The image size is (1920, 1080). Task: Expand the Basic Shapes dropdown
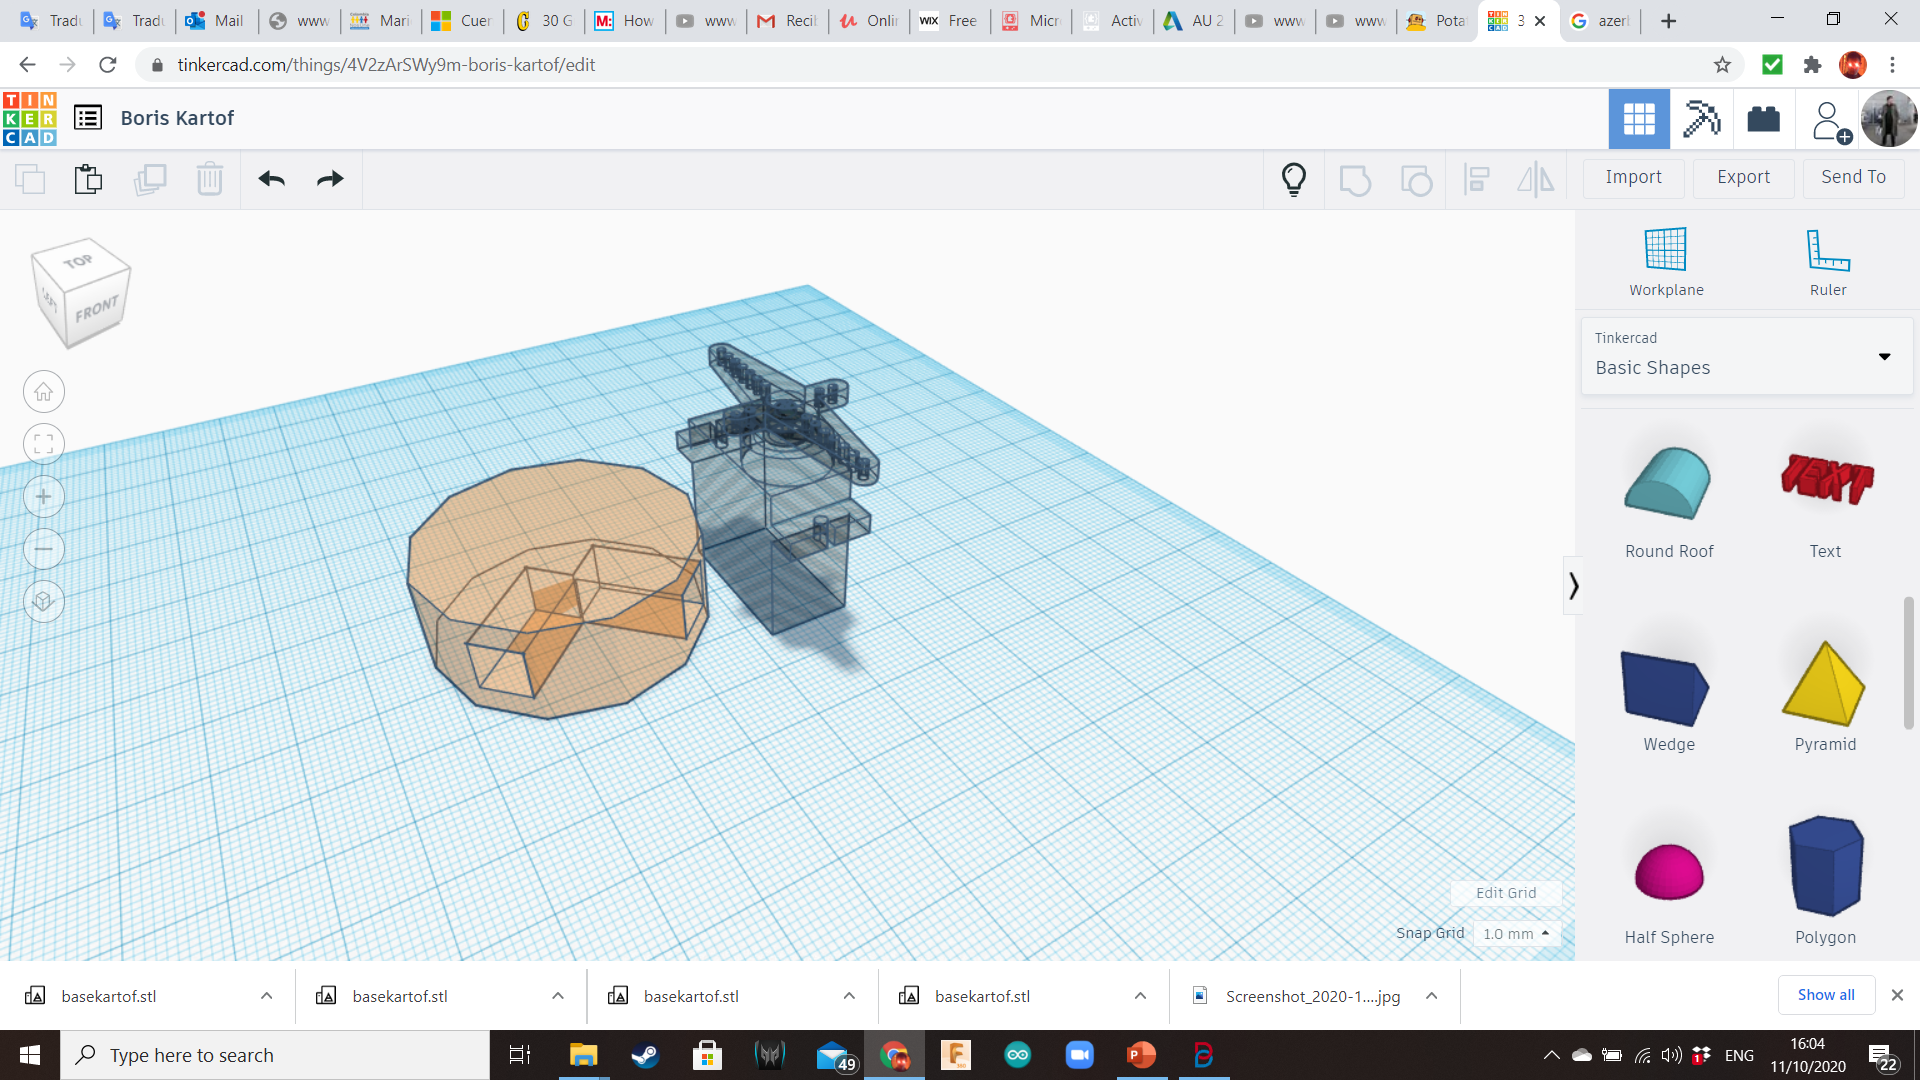click(x=1884, y=357)
